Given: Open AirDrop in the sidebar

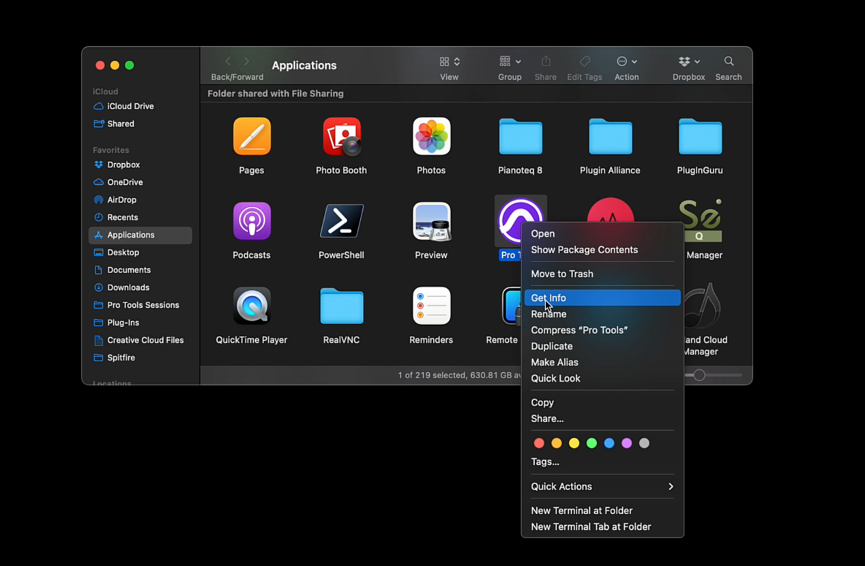Looking at the screenshot, I should (140, 200).
